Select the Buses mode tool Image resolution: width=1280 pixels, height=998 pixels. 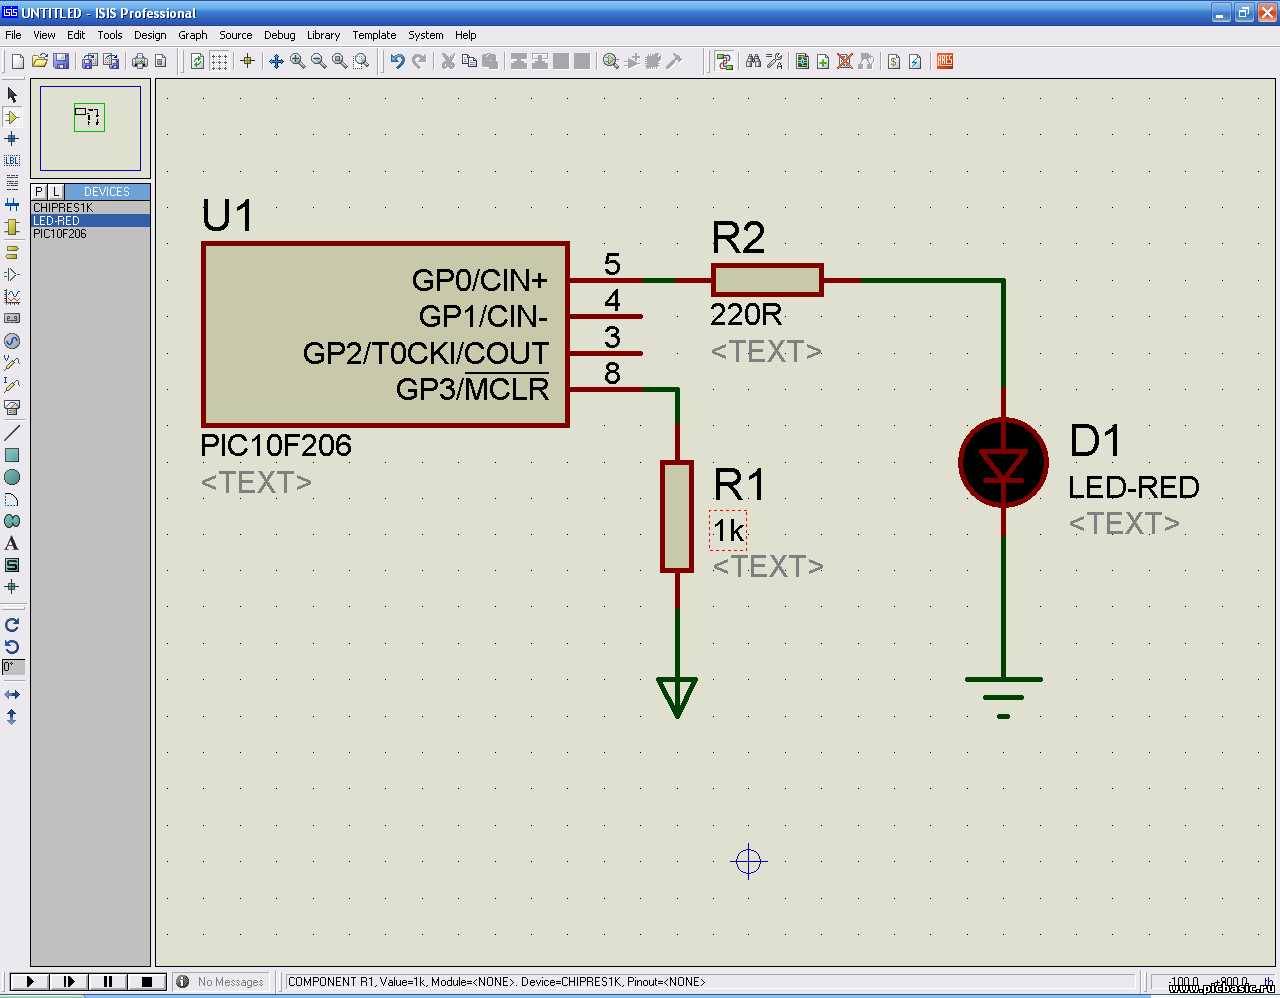[x=12, y=205]
